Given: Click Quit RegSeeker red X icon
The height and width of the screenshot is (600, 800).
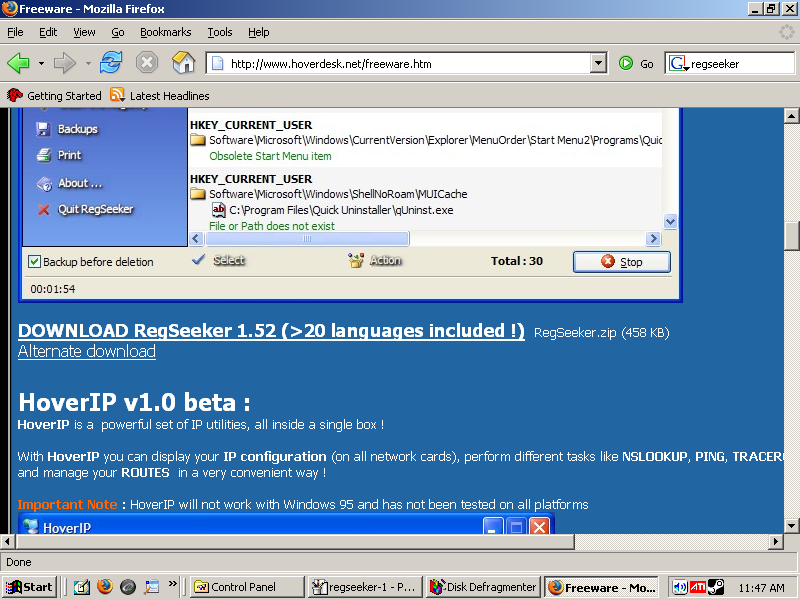Looking at the screenshot, I should [43, 209].
